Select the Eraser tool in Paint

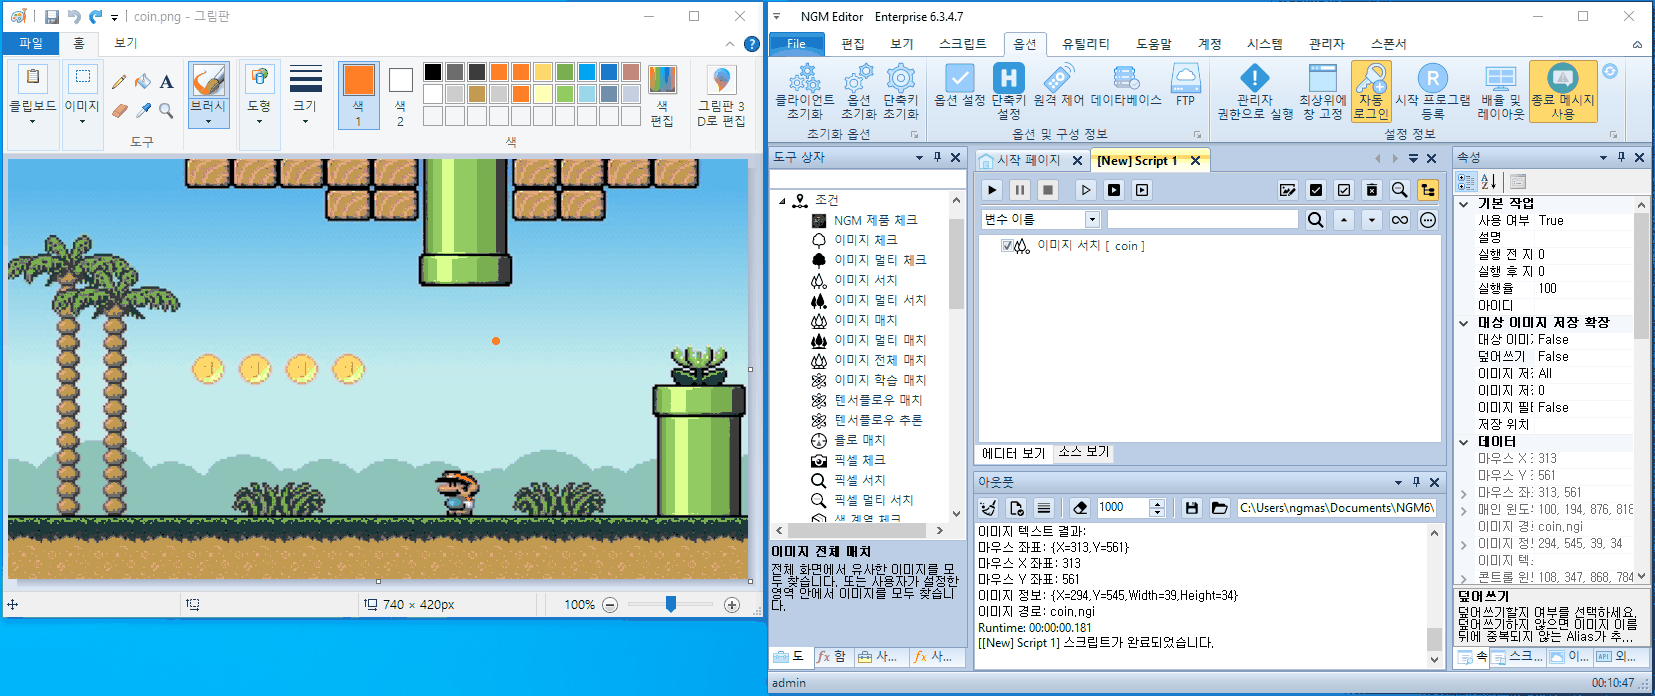[119, 110]
